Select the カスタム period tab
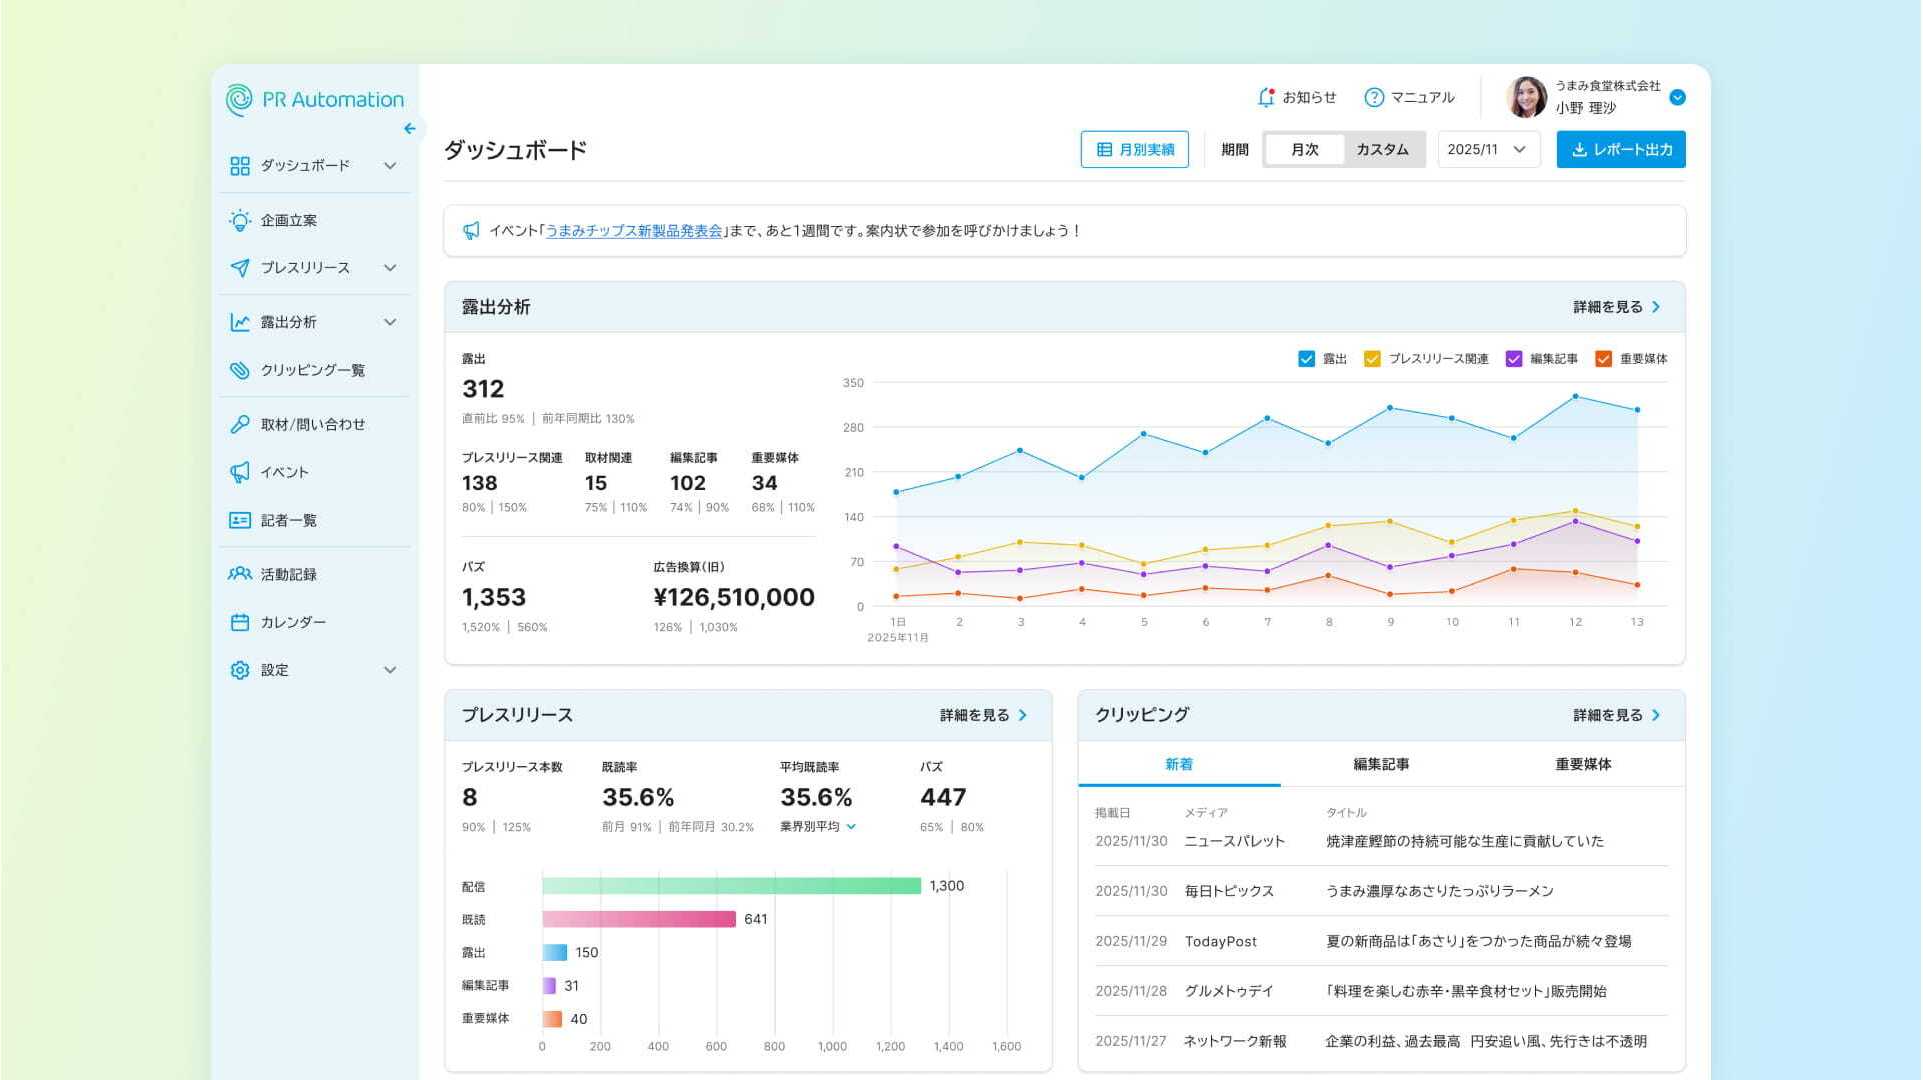Screen dimensions: 1923x1080 (1382, 150)
